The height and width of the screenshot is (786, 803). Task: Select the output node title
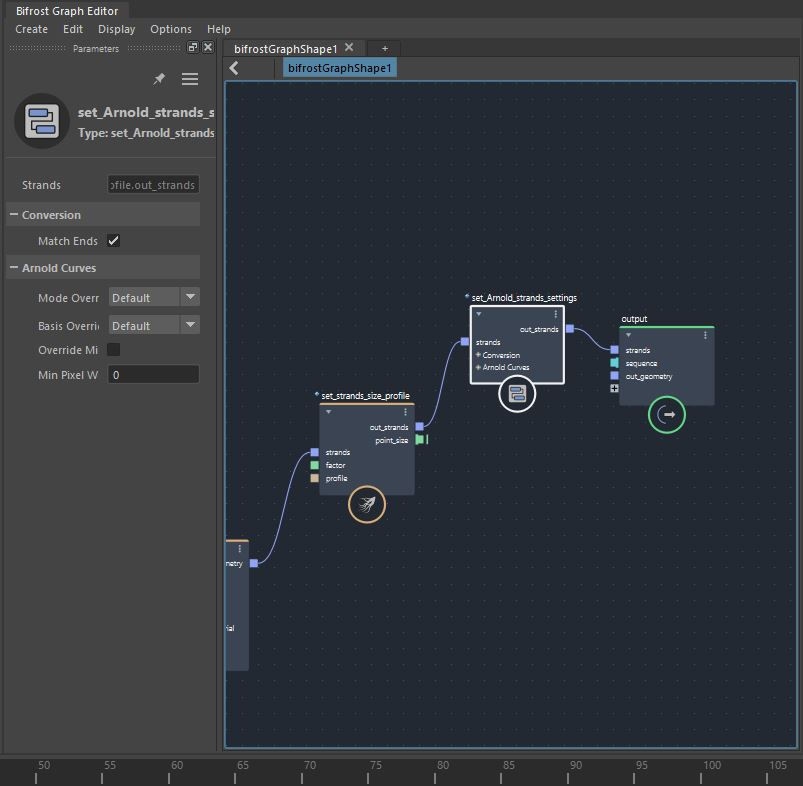634,318
